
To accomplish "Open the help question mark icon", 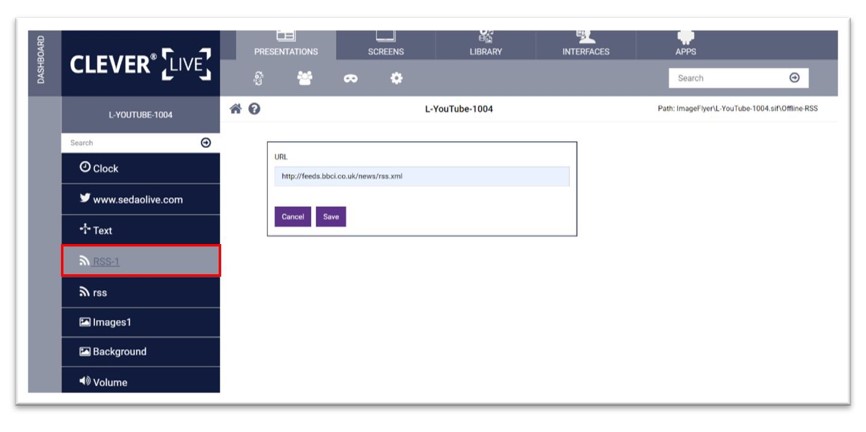I will tap(254, 109).
